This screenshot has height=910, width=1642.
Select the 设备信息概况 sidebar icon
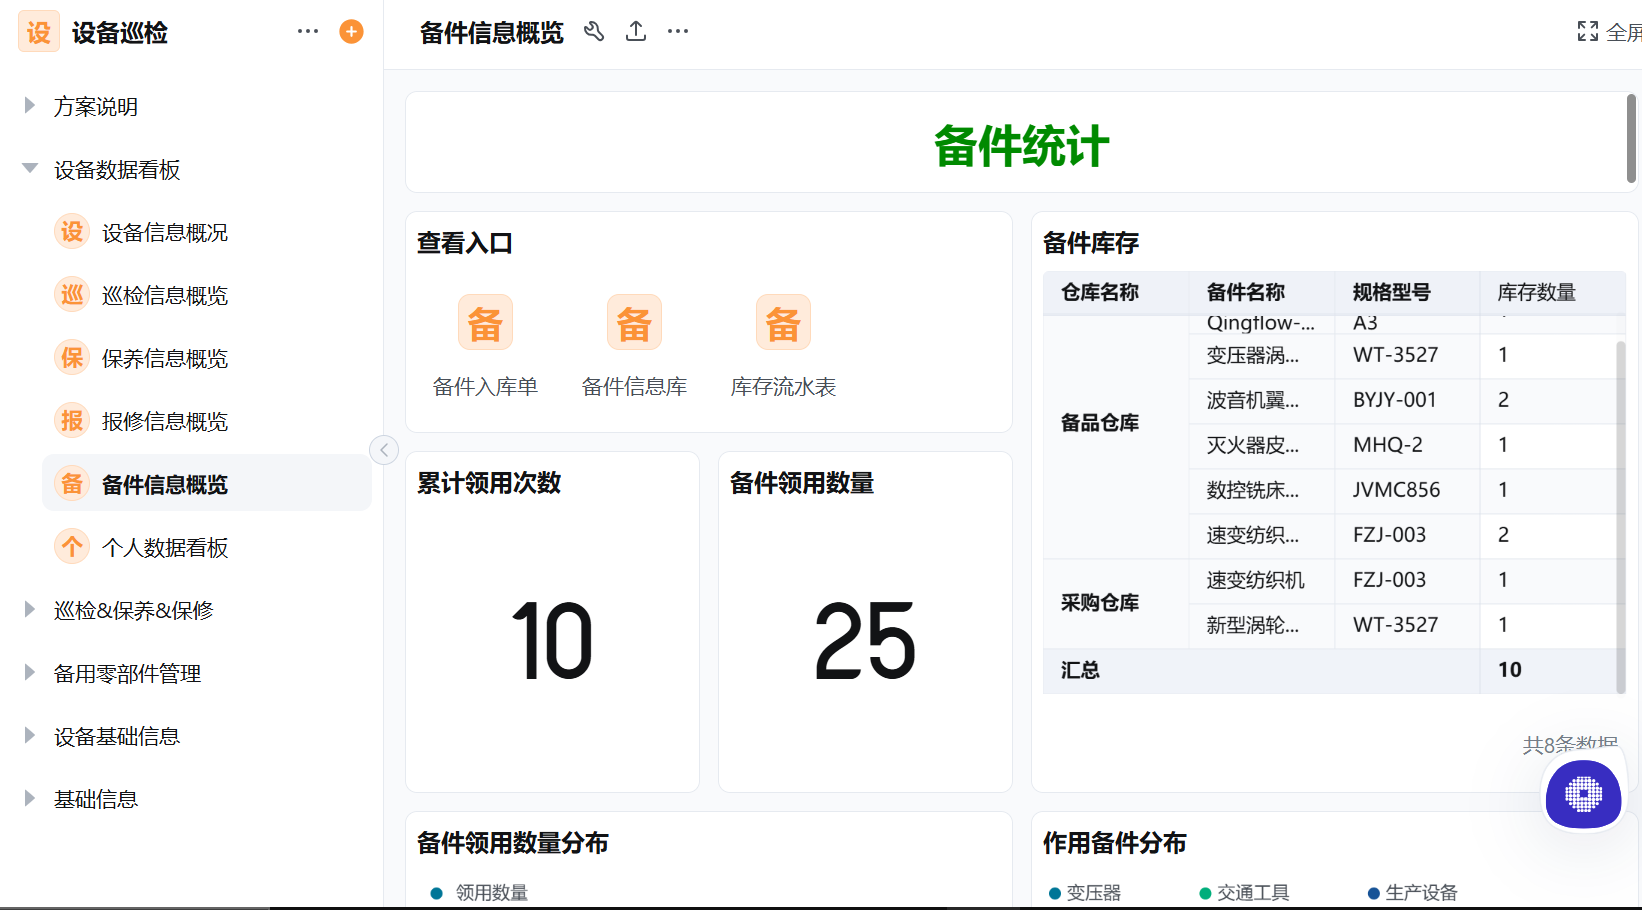tap(71, 231)
